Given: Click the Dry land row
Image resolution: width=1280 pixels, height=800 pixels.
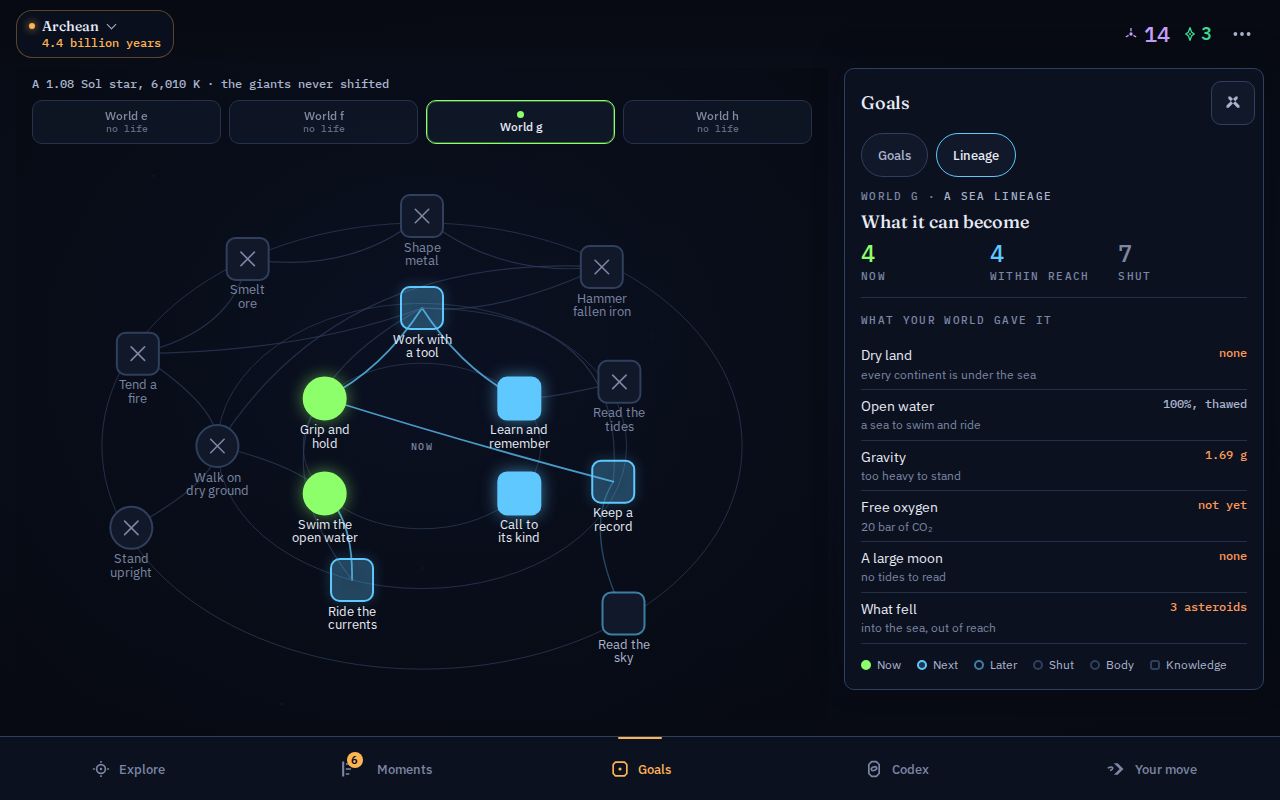Looking at the screenshot, I should tap(1054, 364).
